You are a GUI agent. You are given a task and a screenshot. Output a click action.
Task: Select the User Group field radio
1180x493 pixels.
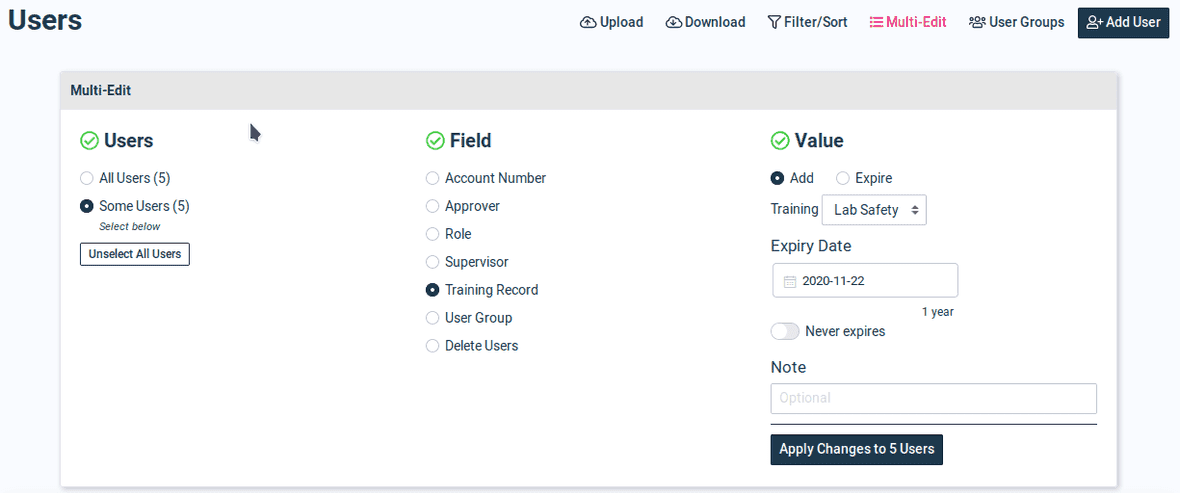[x=433, y=318]
